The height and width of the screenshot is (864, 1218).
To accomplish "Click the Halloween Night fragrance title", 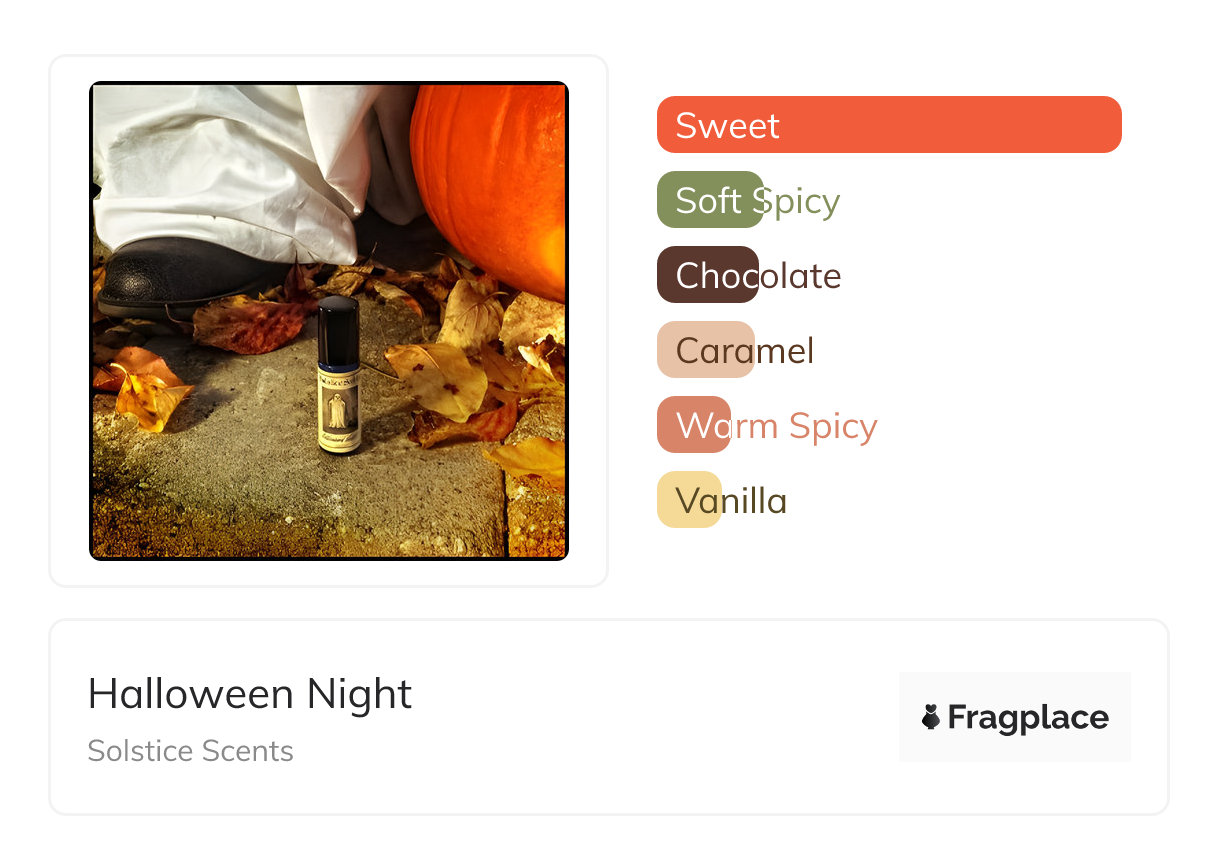I will 250,694.
